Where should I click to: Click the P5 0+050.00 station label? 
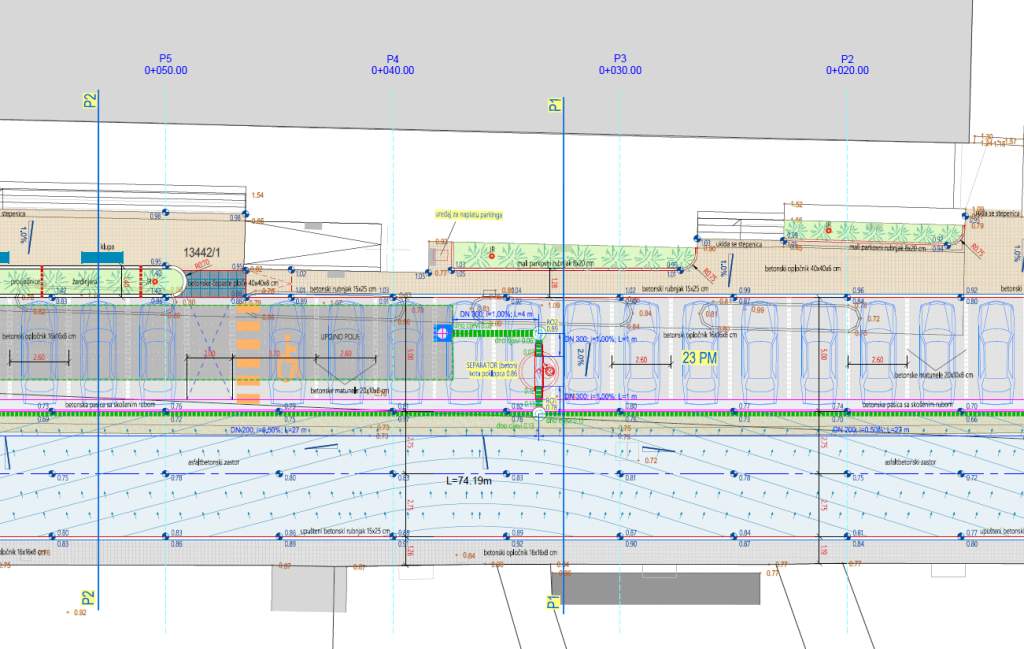166,65
